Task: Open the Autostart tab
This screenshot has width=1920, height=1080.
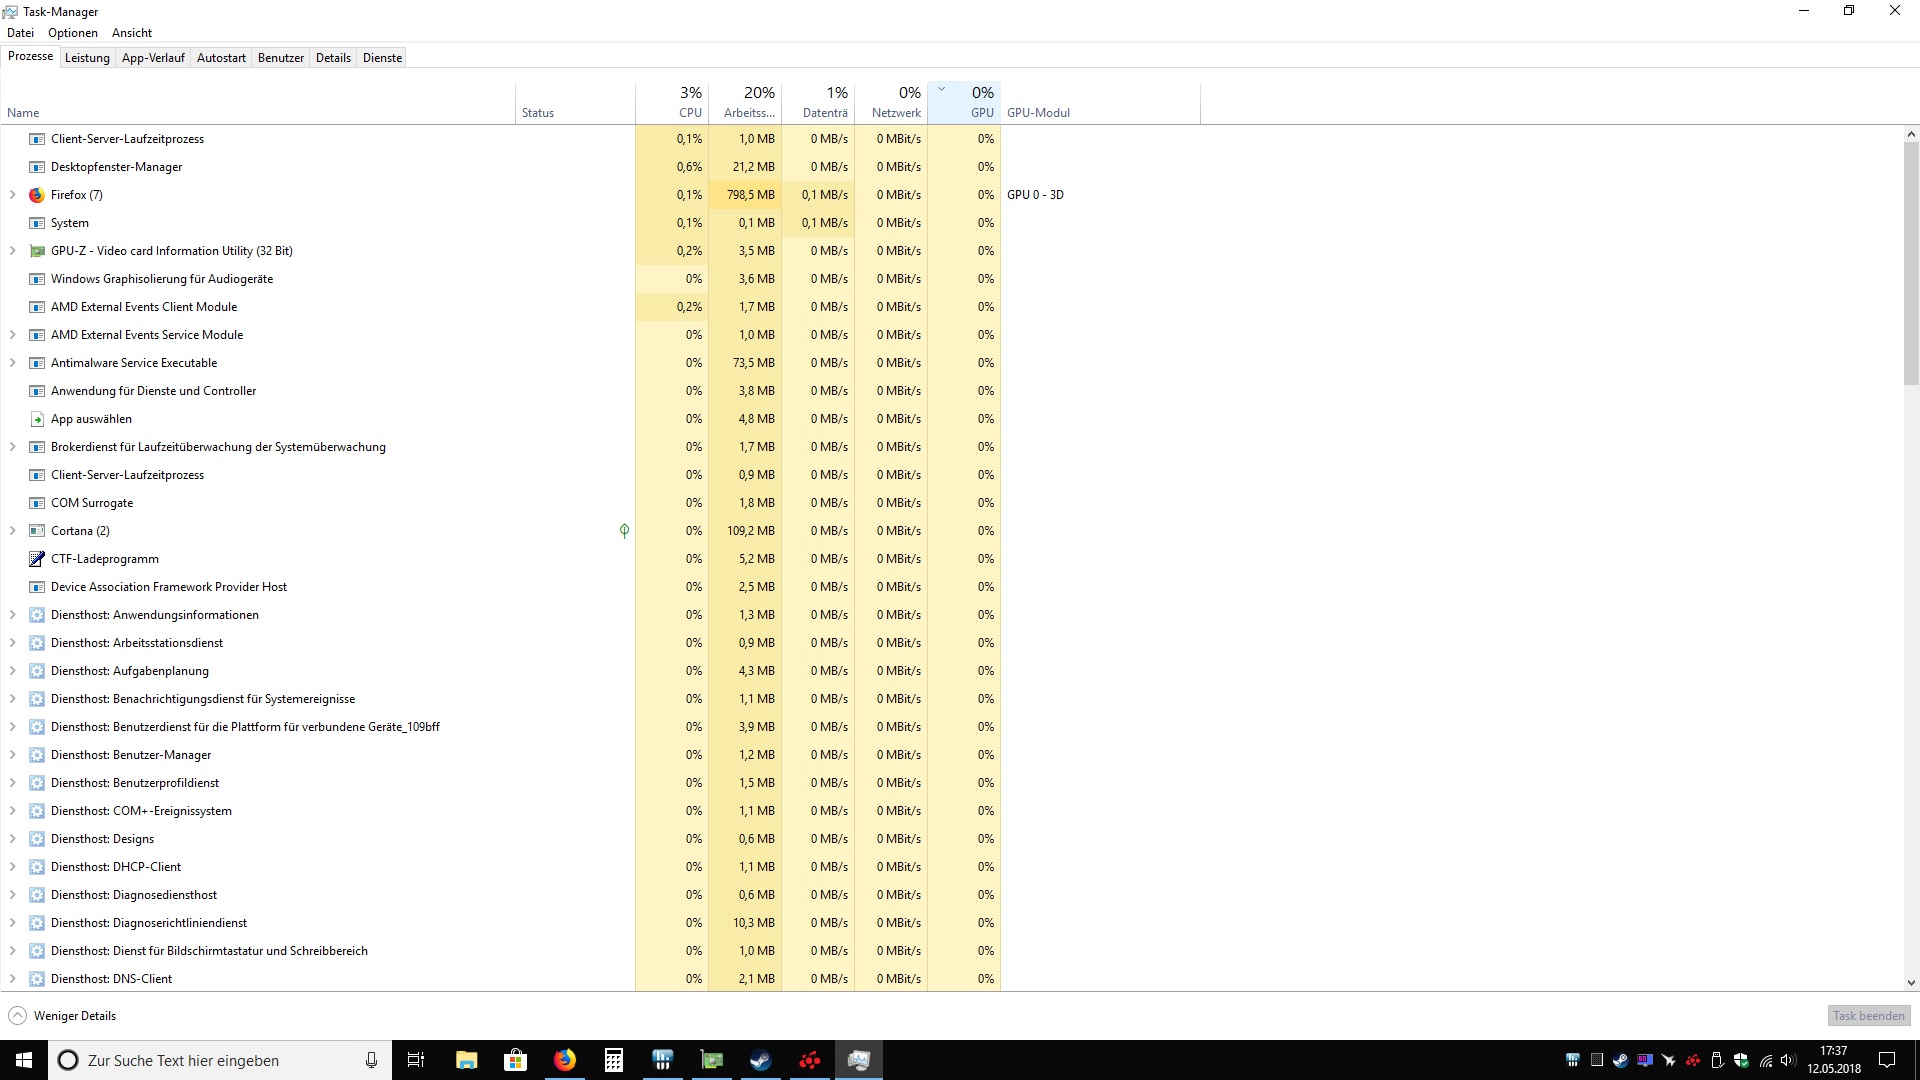Action: pyautogui.click(x=221, y=58)
